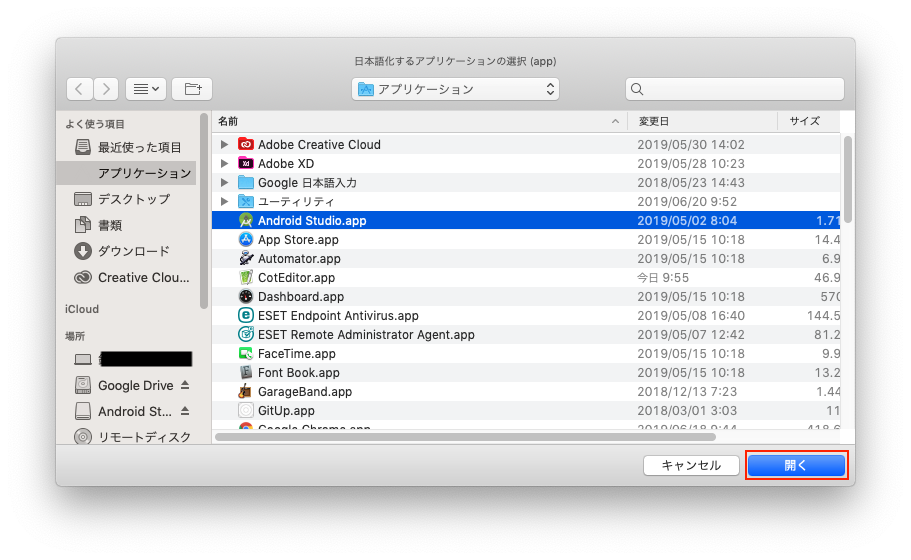
Task: Click date 2019/05/30 14:02
Action: (x=691, y=144)
